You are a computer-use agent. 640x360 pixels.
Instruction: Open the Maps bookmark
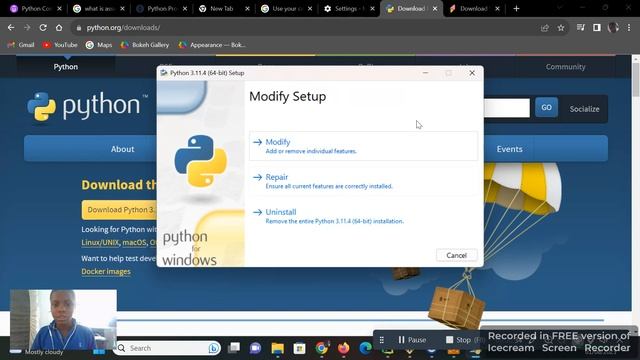pos(99,45)
